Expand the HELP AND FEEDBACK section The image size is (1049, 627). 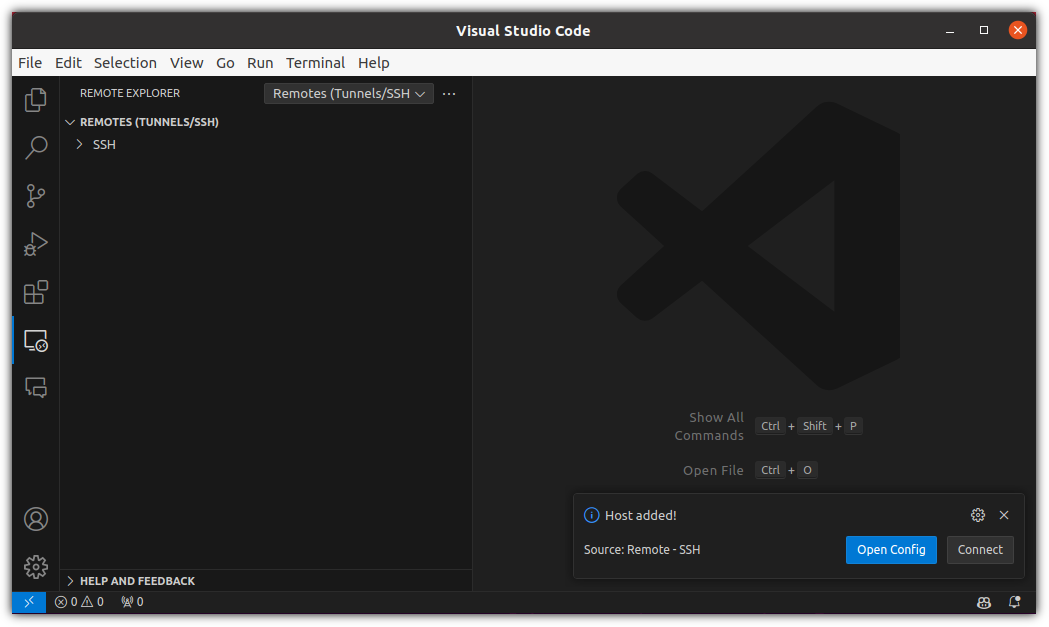pos(137,581)
